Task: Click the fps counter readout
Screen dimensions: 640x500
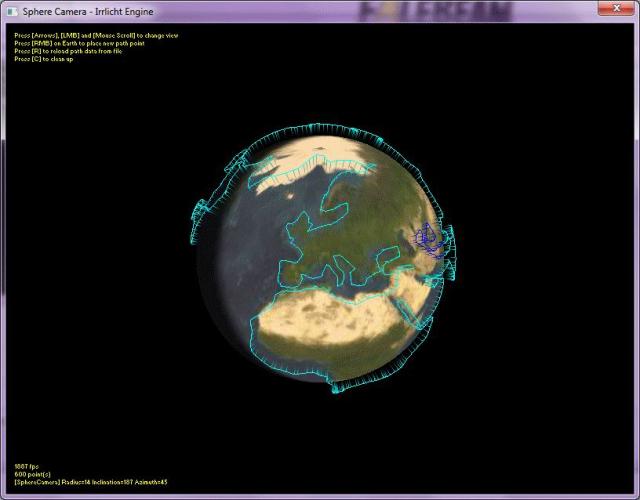Action: [25, 466]
